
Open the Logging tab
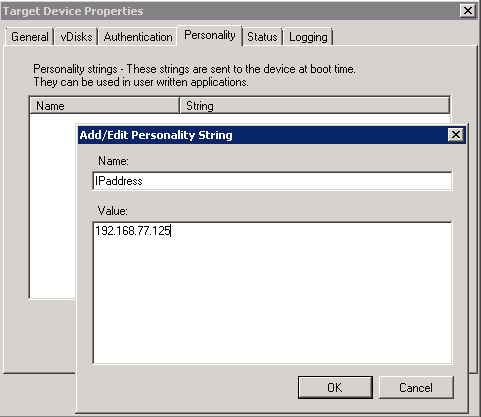pos(308,37)
